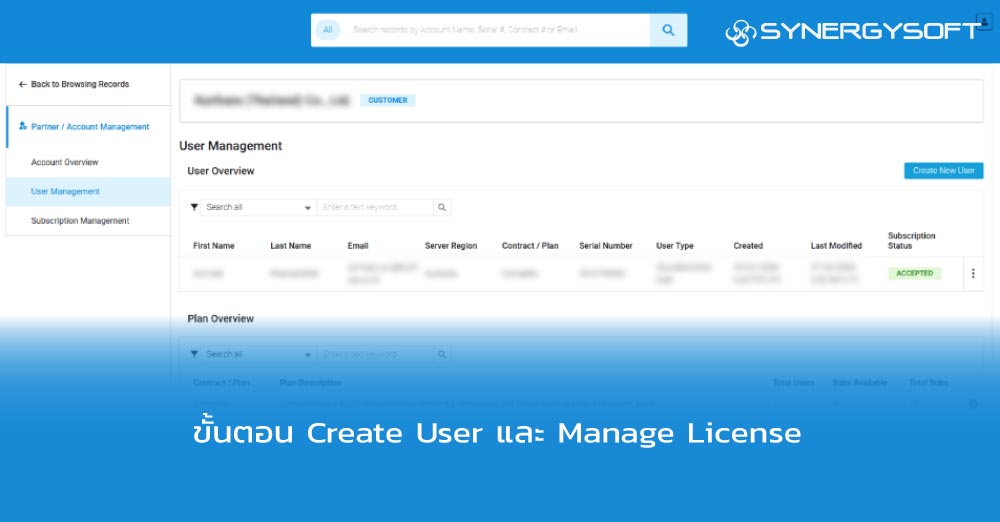1000x522 pixels.
Task: Select Partner / Account Management section header
Action: (89, 127)
